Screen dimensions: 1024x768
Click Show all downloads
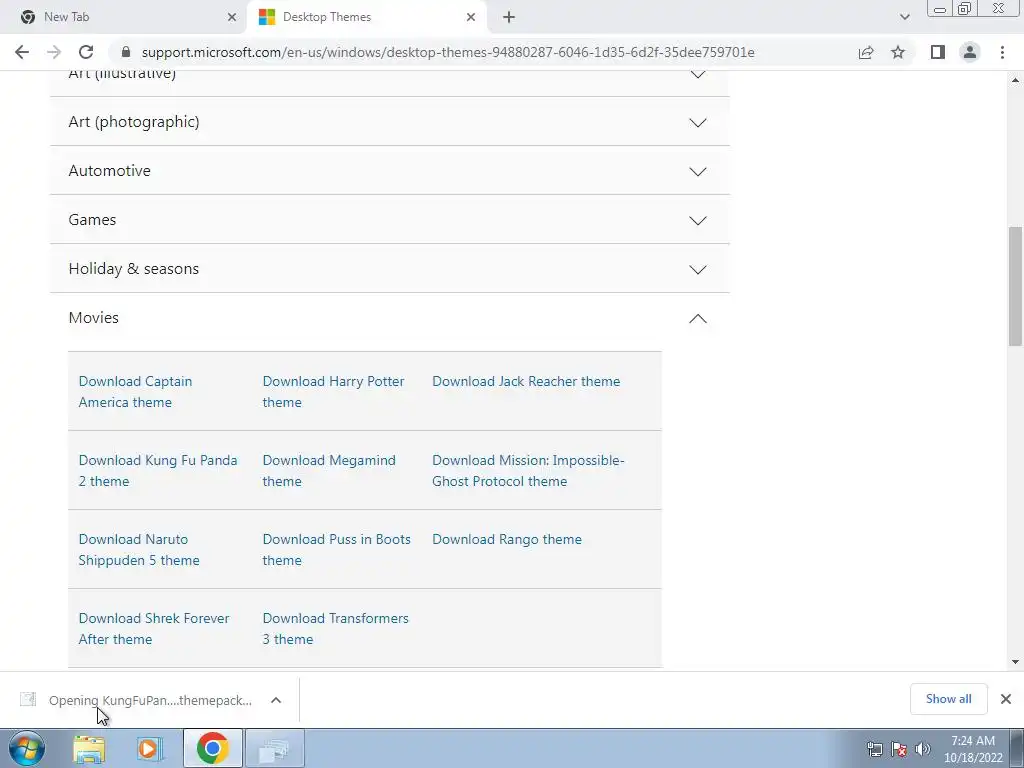click(948, 699)
